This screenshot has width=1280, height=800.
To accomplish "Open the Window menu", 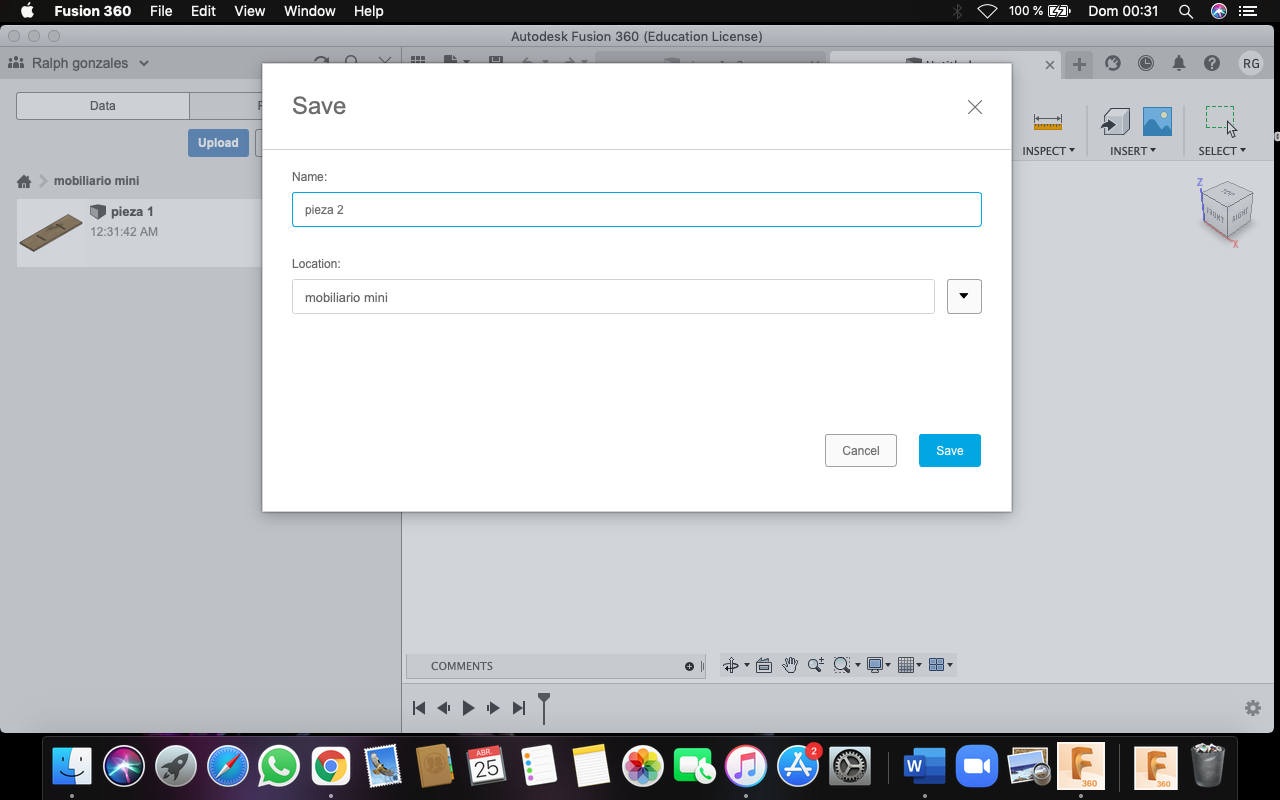I will pyautogui.click(x=310, y=11).
